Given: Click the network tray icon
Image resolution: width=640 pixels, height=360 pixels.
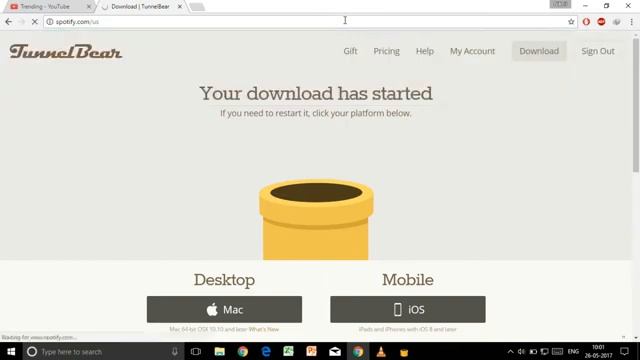Looking at the screenshot, I should coord(544,351).
